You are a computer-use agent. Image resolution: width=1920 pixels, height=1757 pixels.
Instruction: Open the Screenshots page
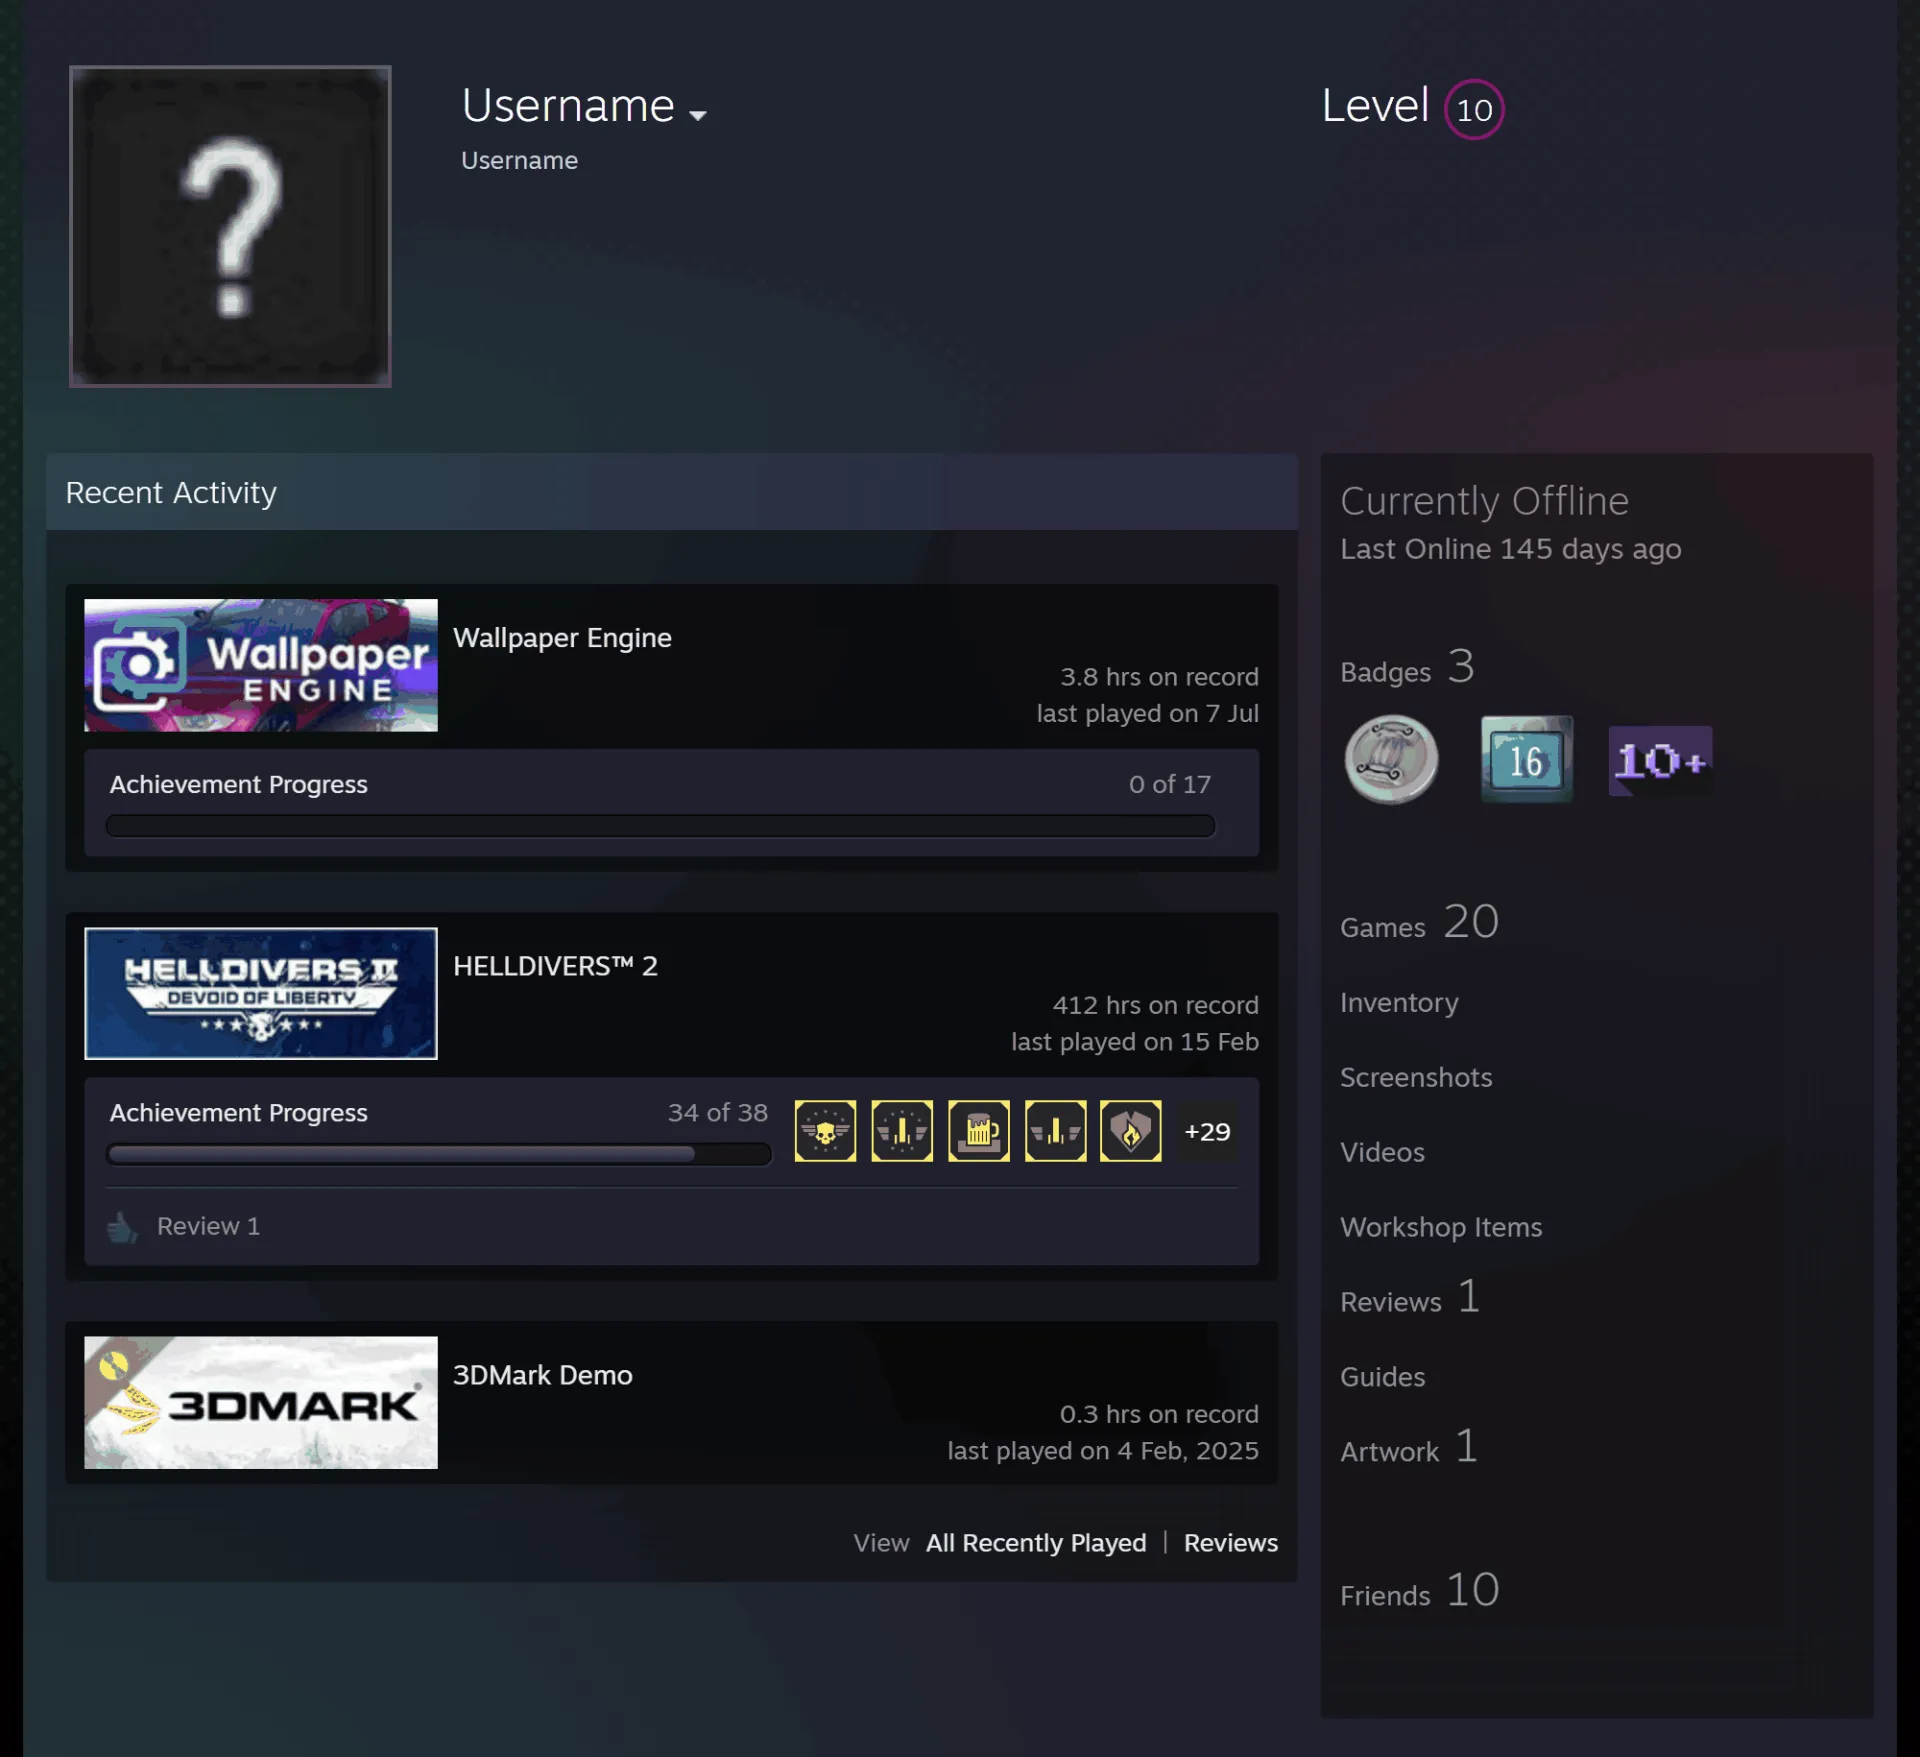[1416, 1077]
